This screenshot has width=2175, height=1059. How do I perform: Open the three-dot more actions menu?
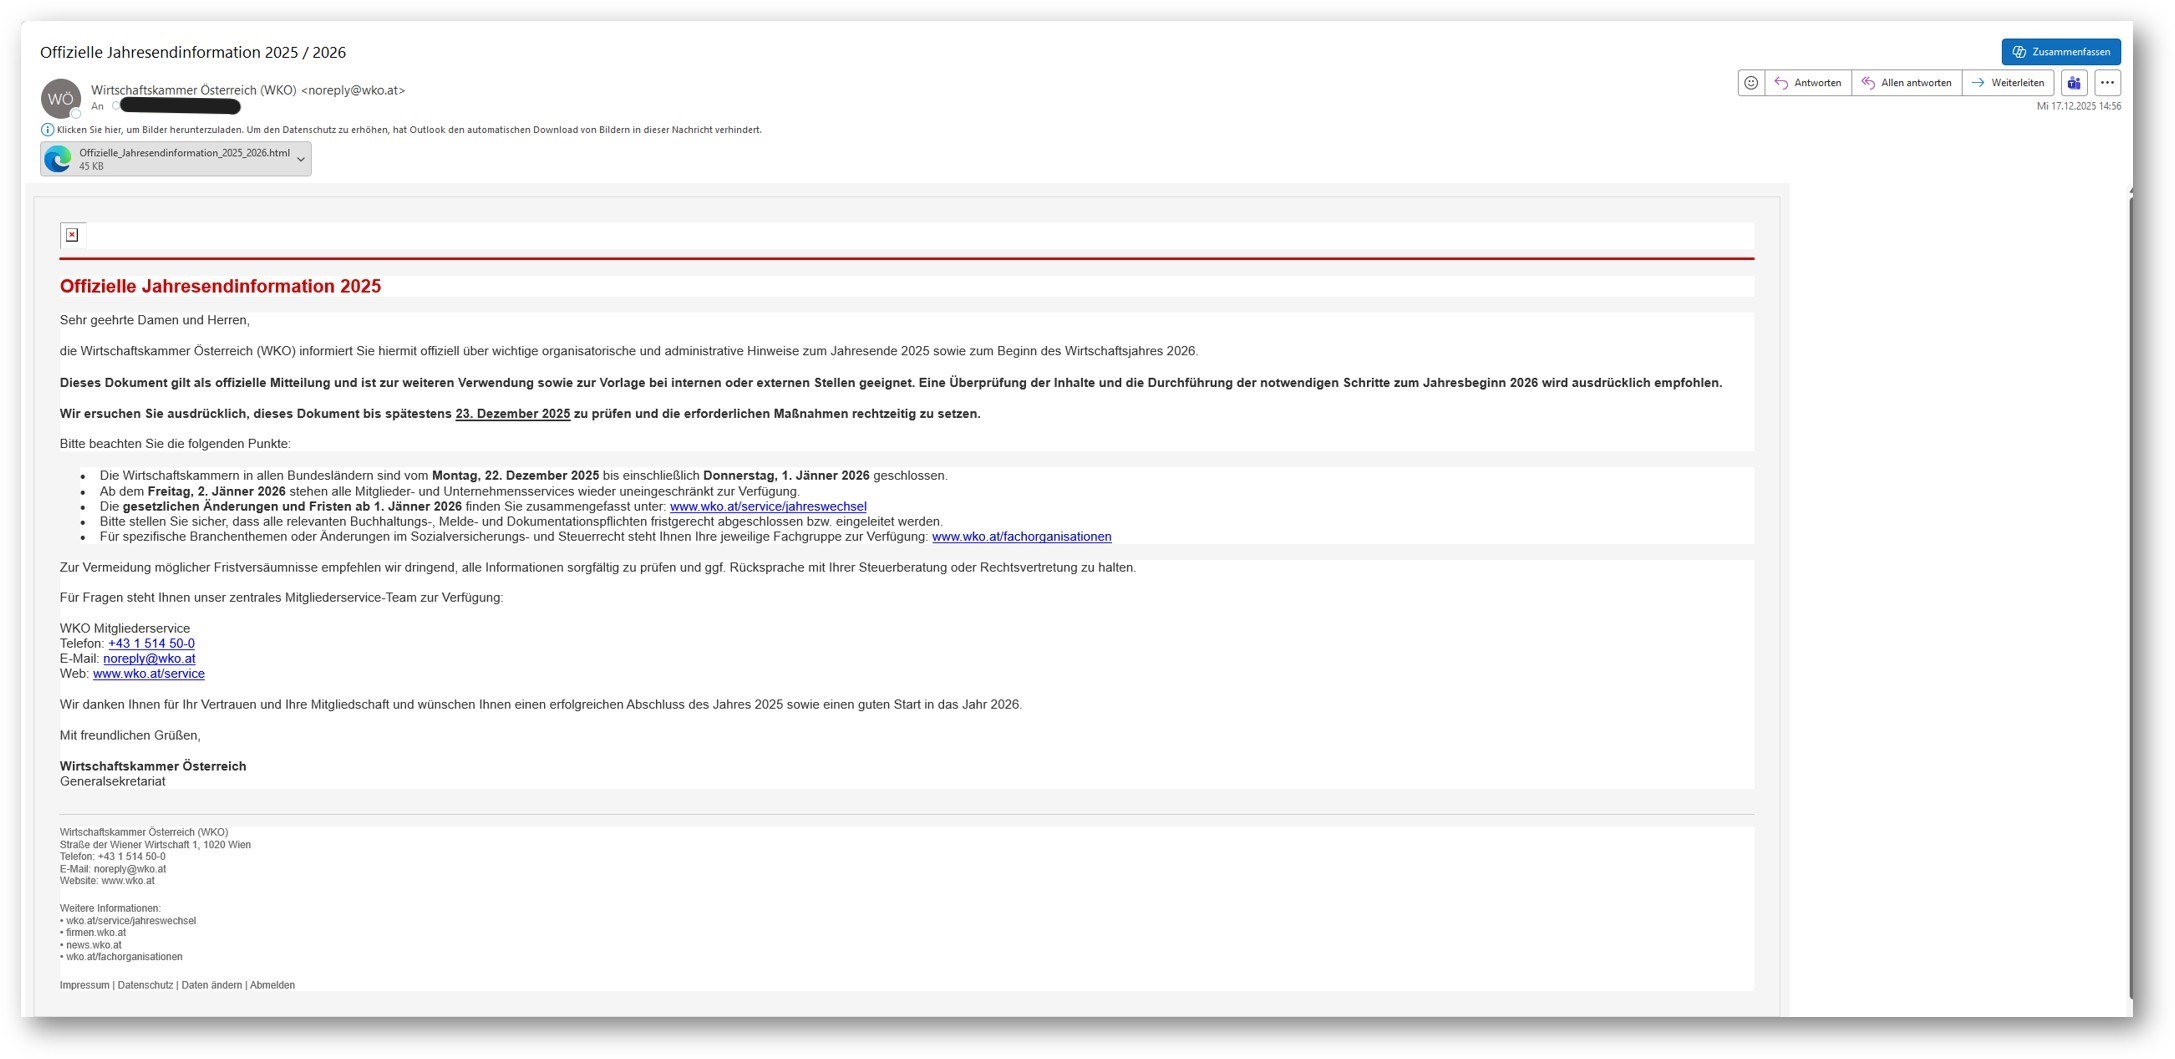2107,83
